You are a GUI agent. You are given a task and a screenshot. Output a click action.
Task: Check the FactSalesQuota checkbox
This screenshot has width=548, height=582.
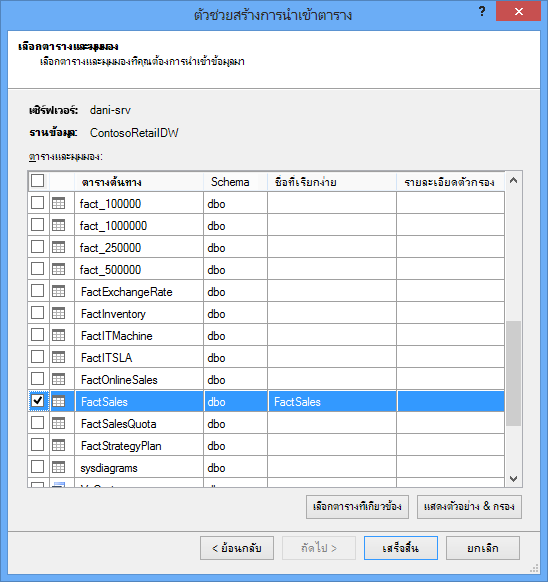[x=37, y=422]
